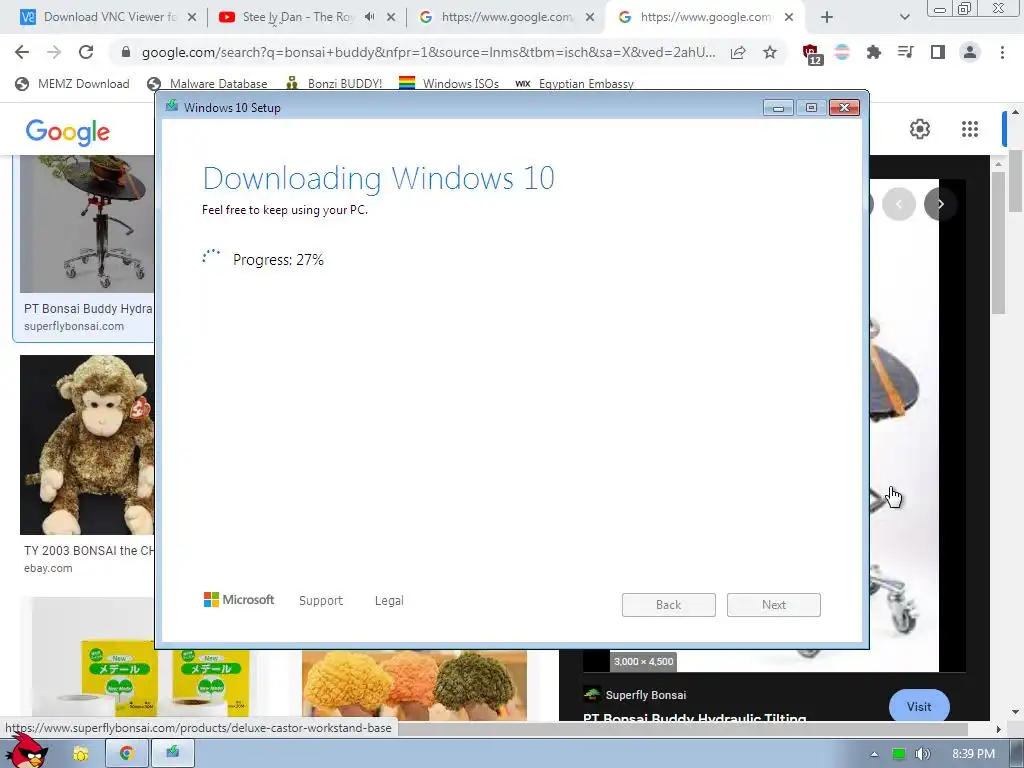
Task: Open Chrome's three-dot menu
Action: 1002,52
